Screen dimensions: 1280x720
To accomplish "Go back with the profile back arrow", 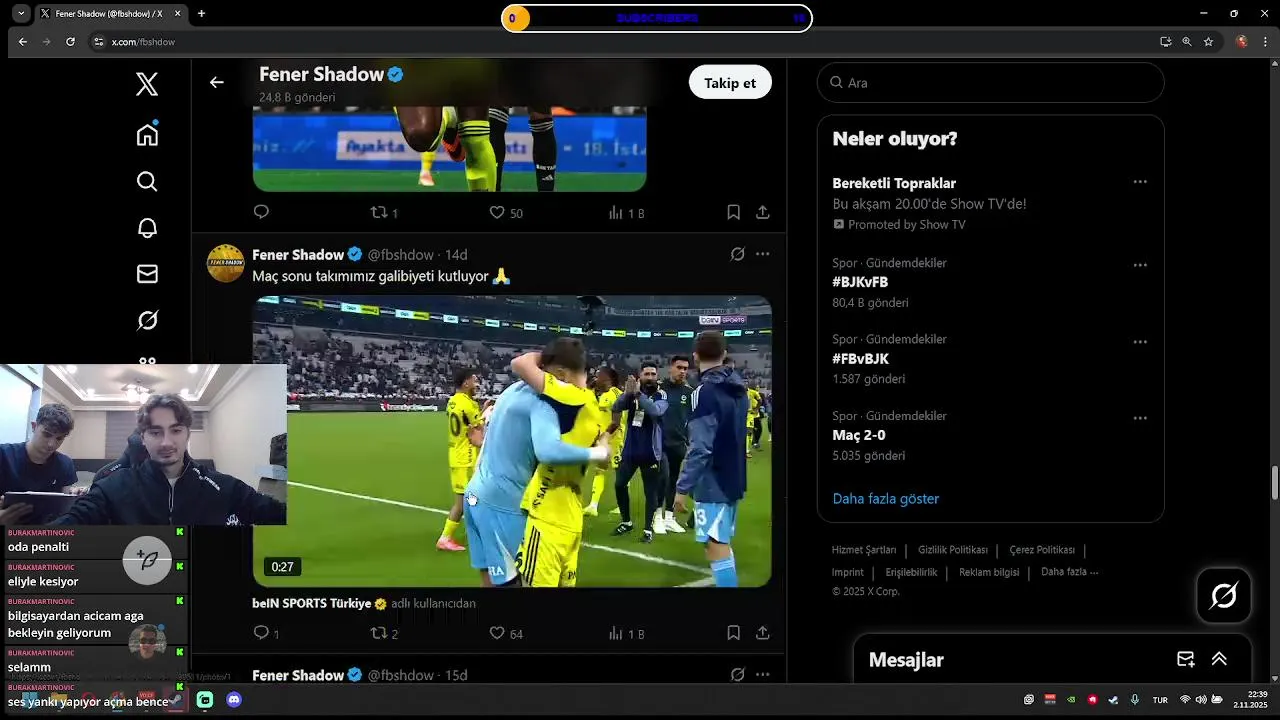I will [x=216, y=82].
